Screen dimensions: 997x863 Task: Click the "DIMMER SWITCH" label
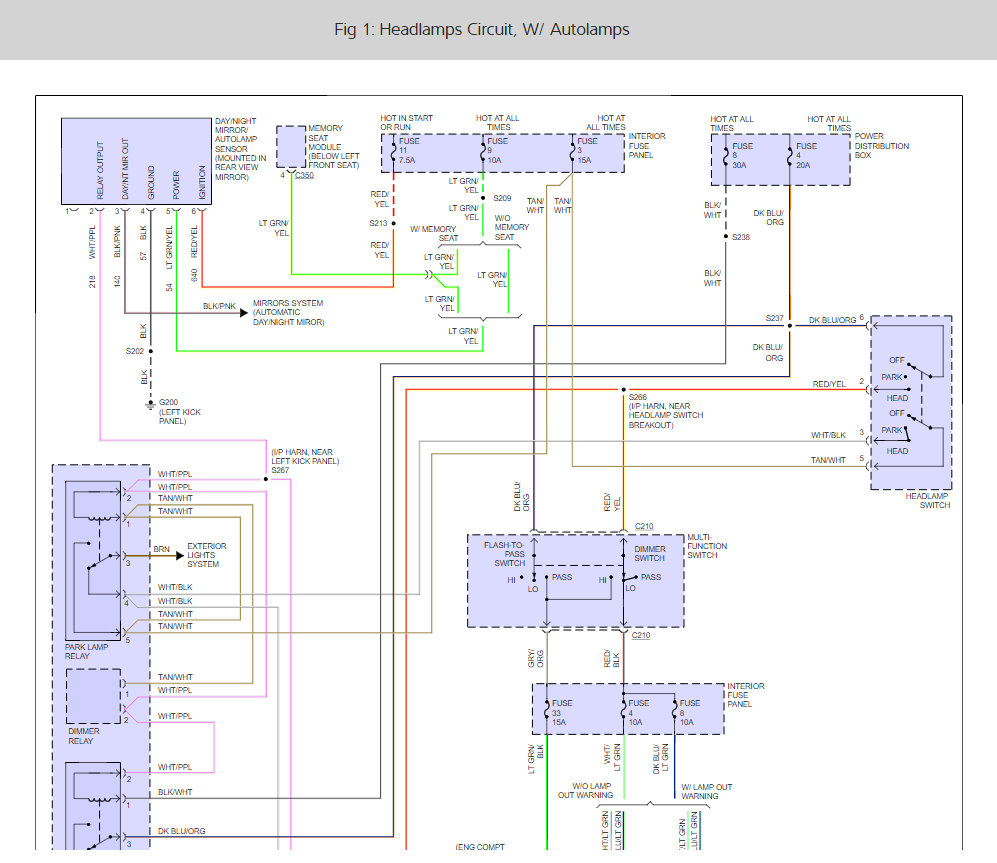(x=650, y=553)
